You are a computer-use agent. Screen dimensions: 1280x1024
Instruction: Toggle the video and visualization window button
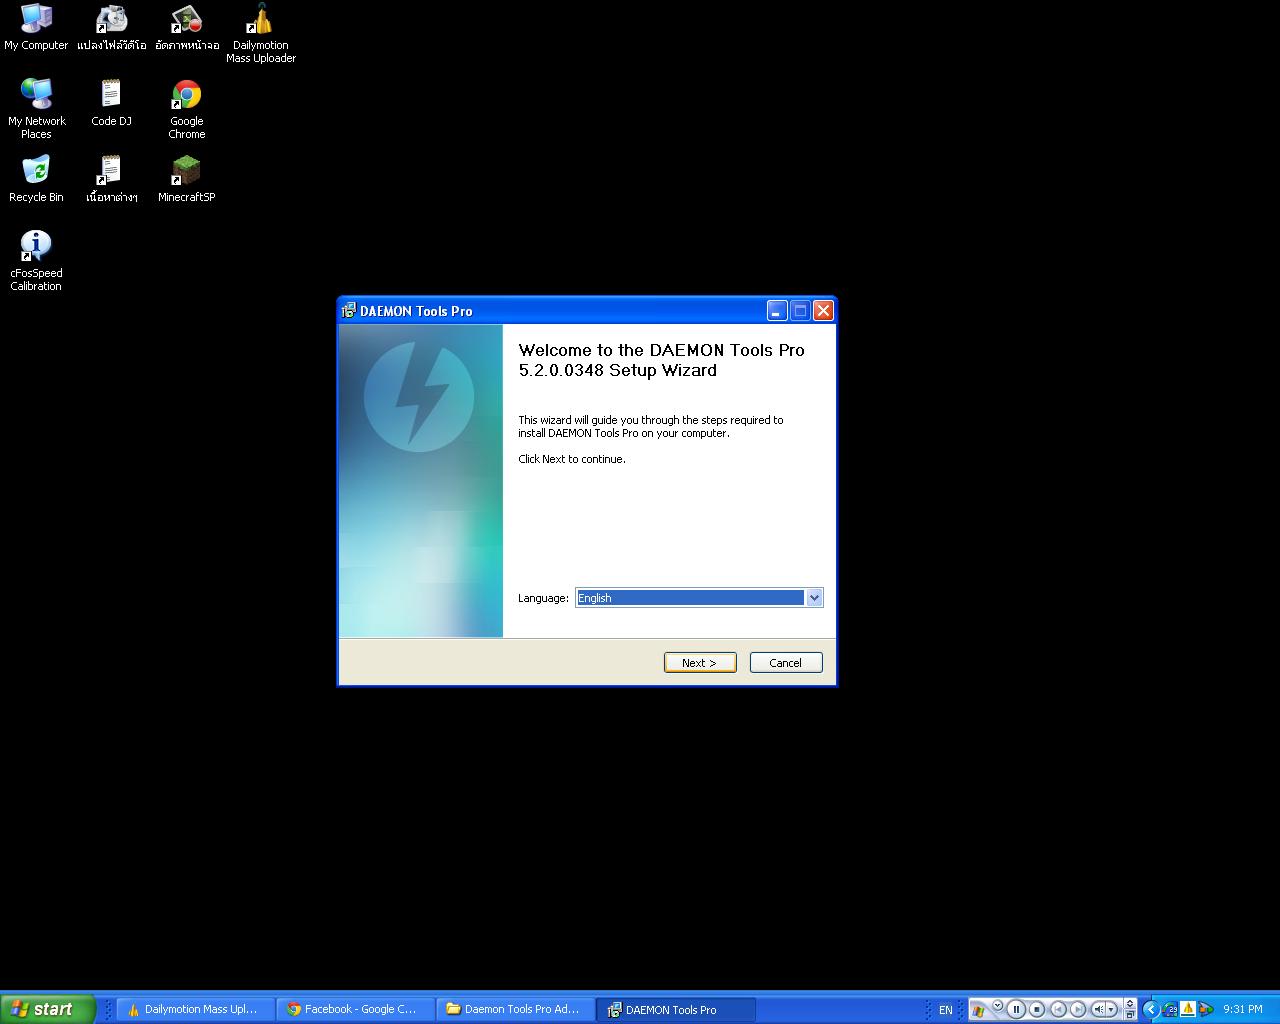[1130, 1003]
